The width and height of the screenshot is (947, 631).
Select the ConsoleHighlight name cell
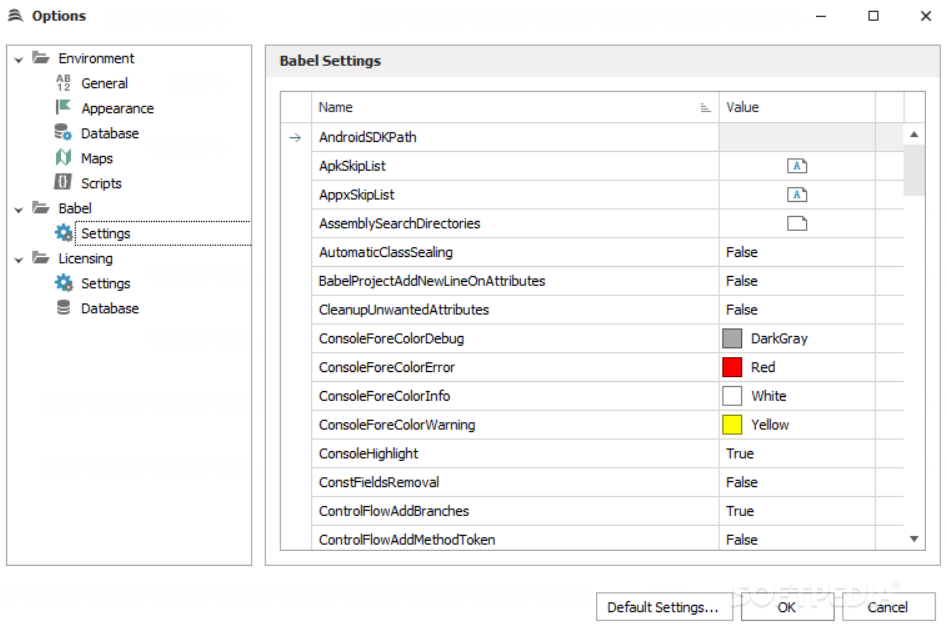point(515,453)
